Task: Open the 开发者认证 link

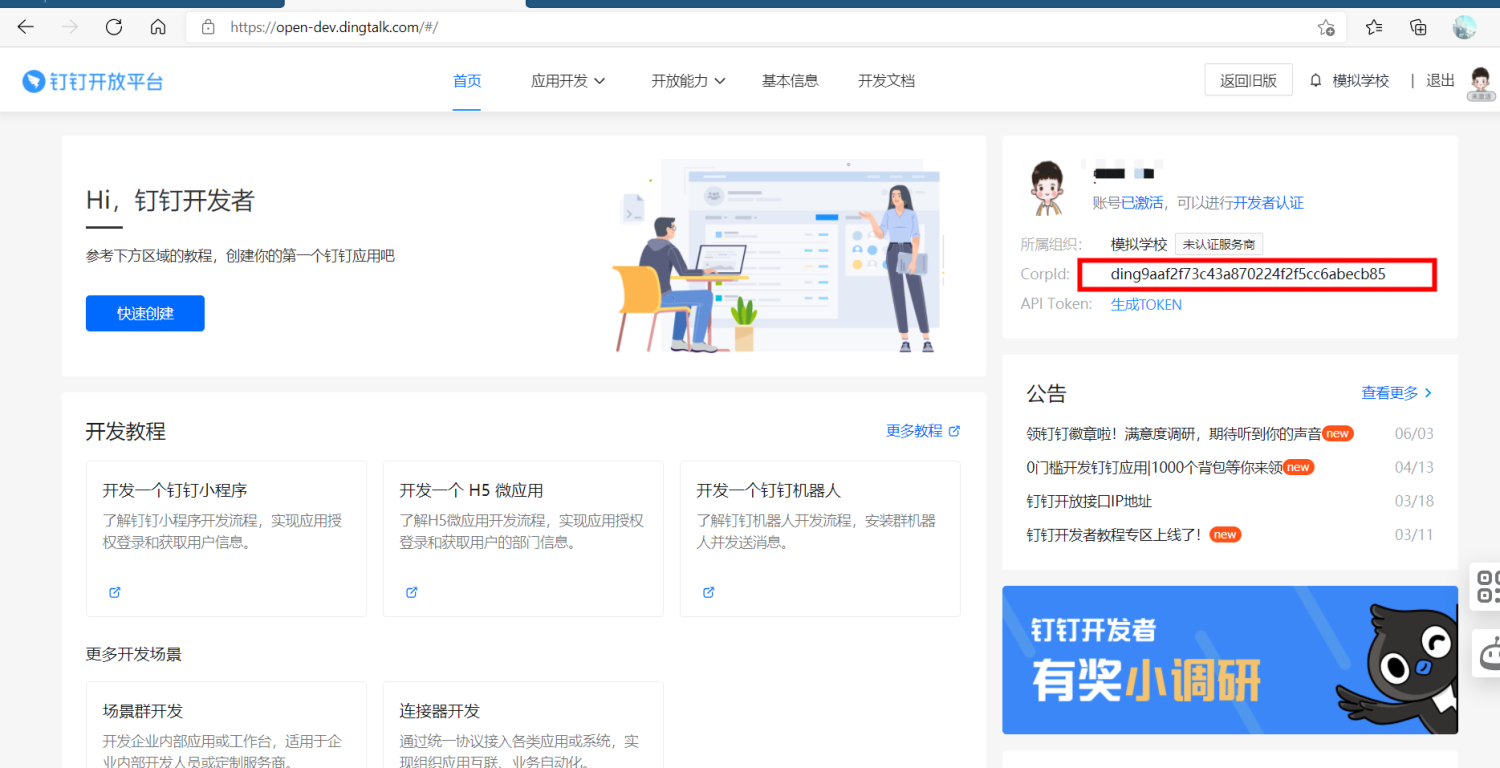Action: [x=1269, y=203]
